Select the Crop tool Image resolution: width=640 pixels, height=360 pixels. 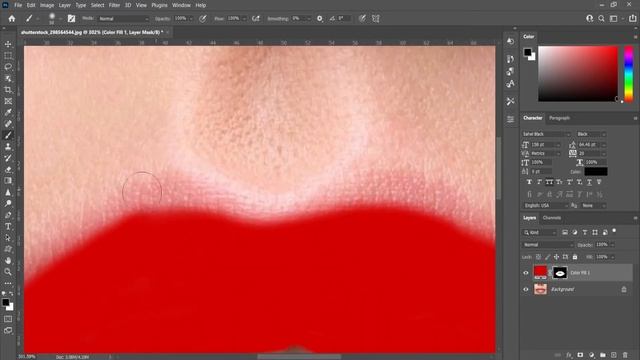click(8, 89)
